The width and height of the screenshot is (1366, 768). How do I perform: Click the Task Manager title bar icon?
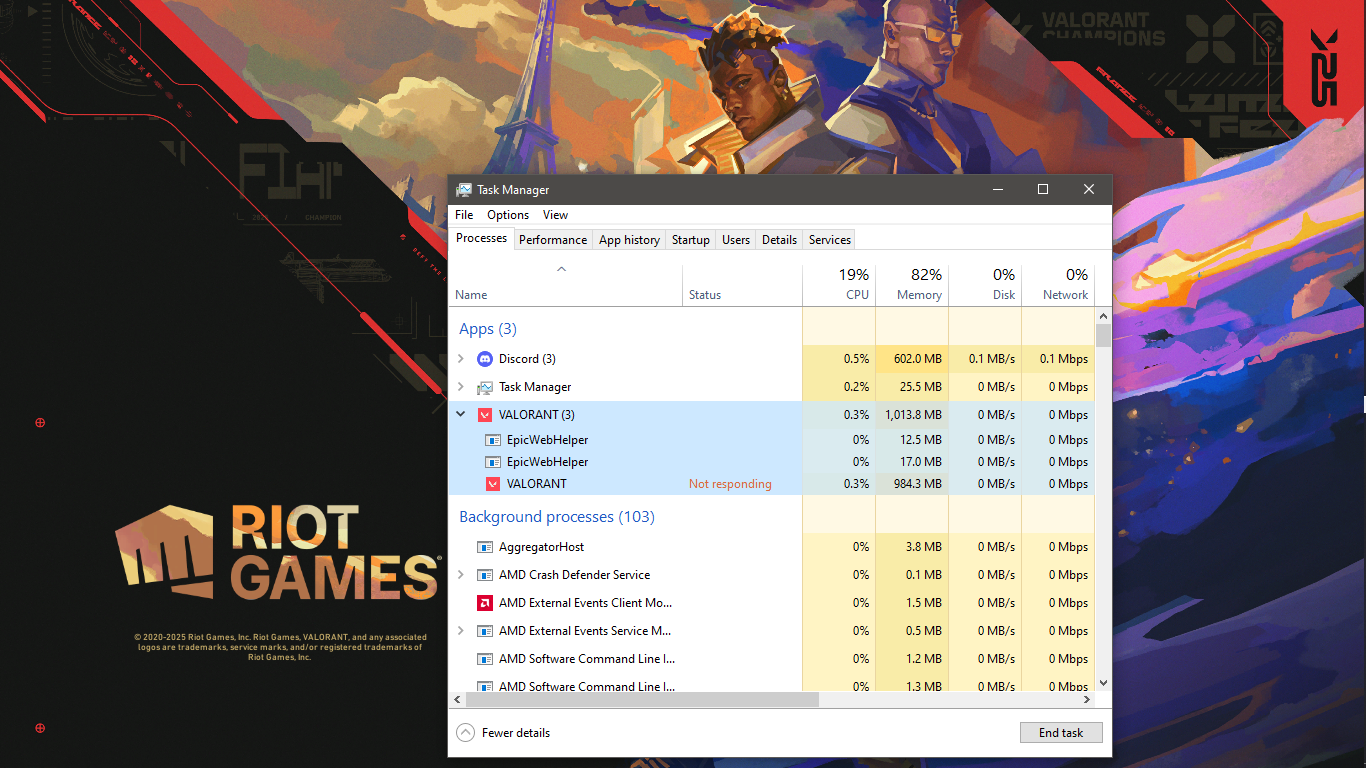point(464,190)
